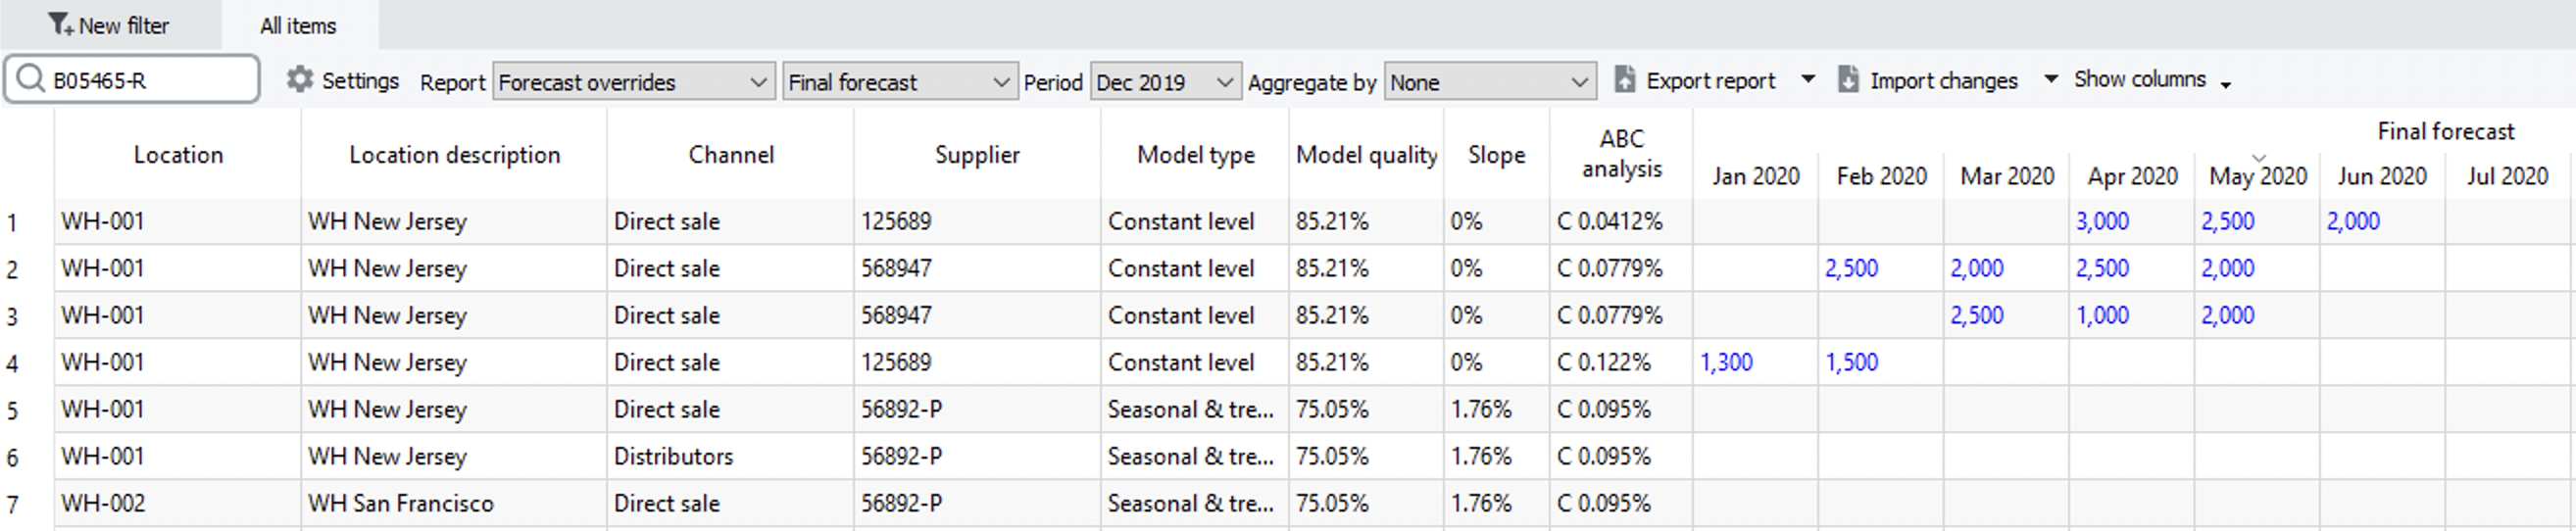Open the Forecast overrides report dropdown

[634, 82]
